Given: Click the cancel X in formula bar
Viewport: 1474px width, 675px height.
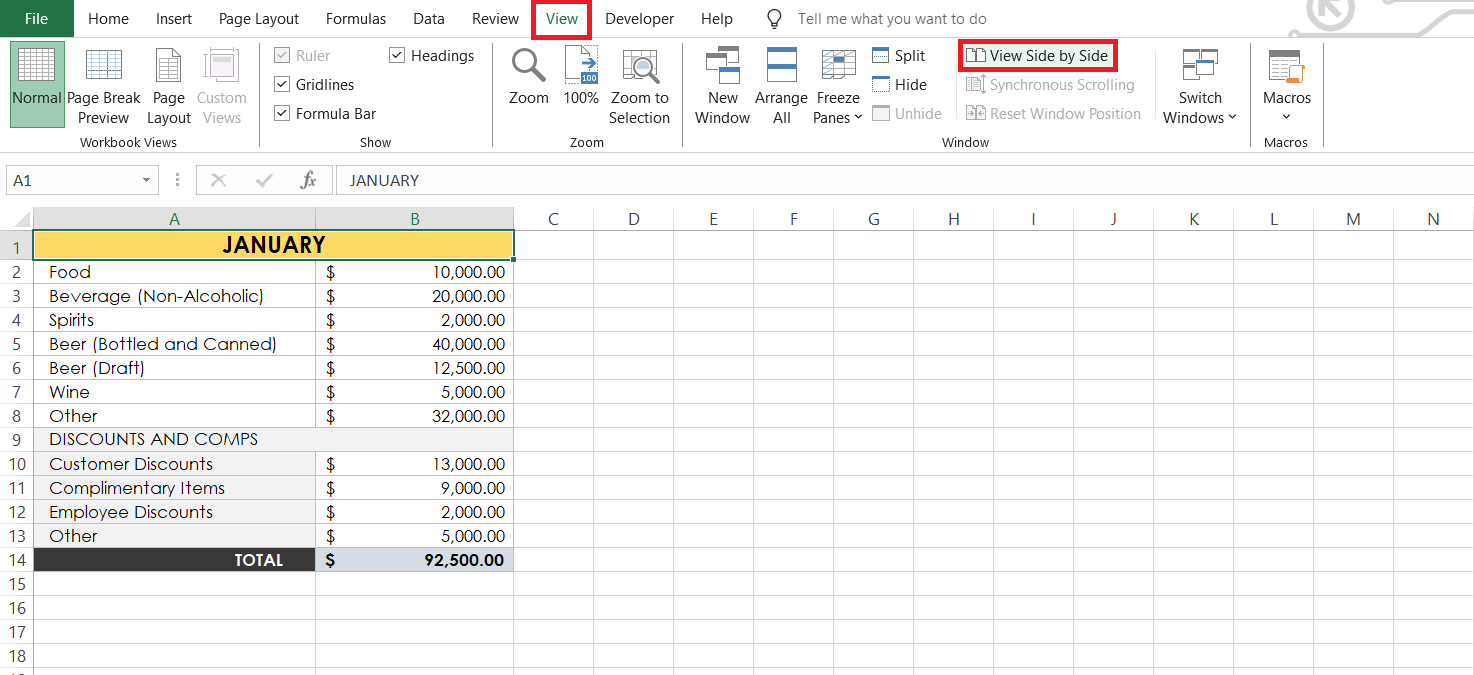Looking at the screenshot, I should [x=219, y=180].
